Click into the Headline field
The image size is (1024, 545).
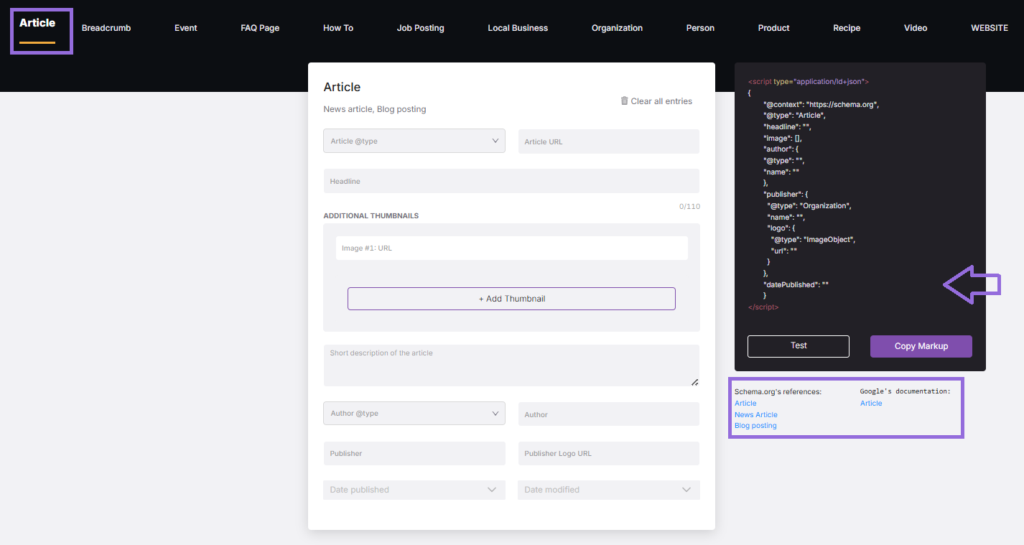[x=511, y=181]
